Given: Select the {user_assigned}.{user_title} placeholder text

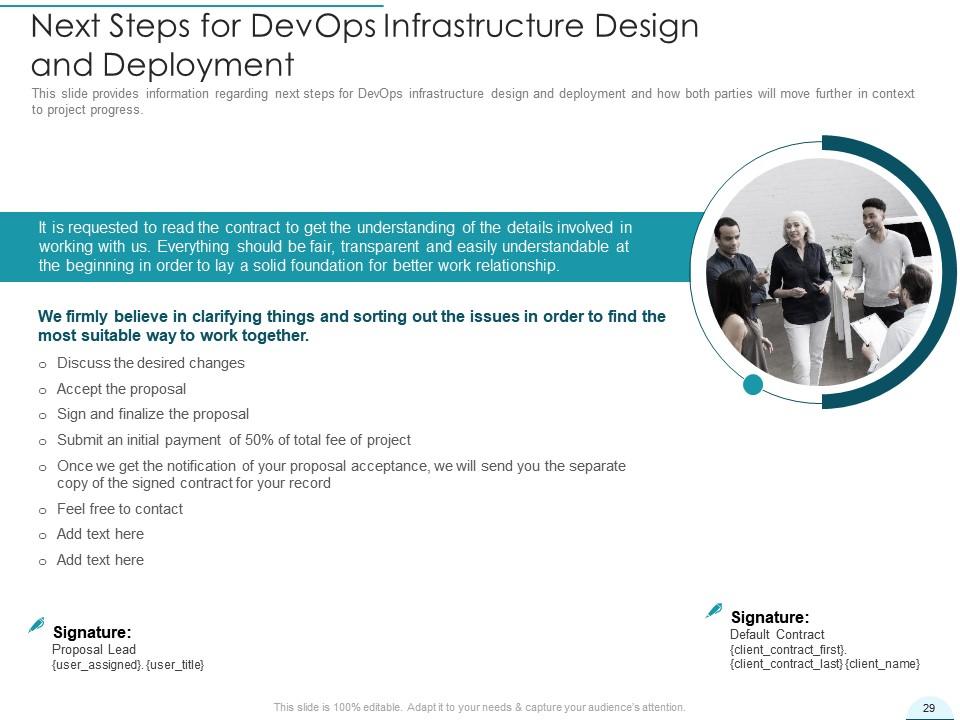Looking at the screenshot, I should (128, 665).
